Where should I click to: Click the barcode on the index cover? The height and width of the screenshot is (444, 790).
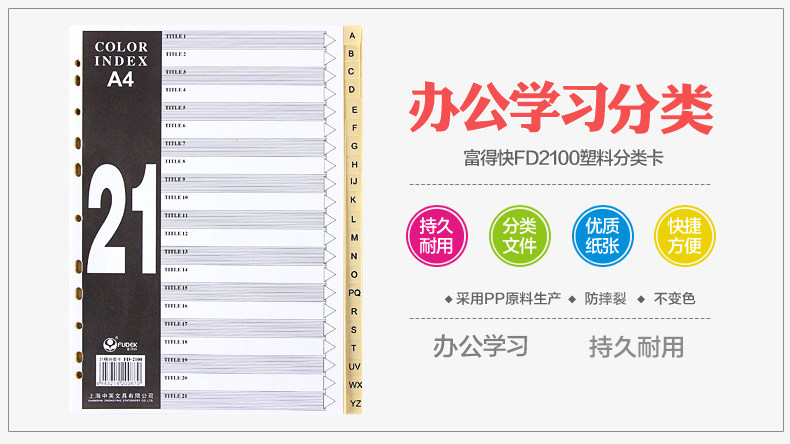click(x=120, y=372)
